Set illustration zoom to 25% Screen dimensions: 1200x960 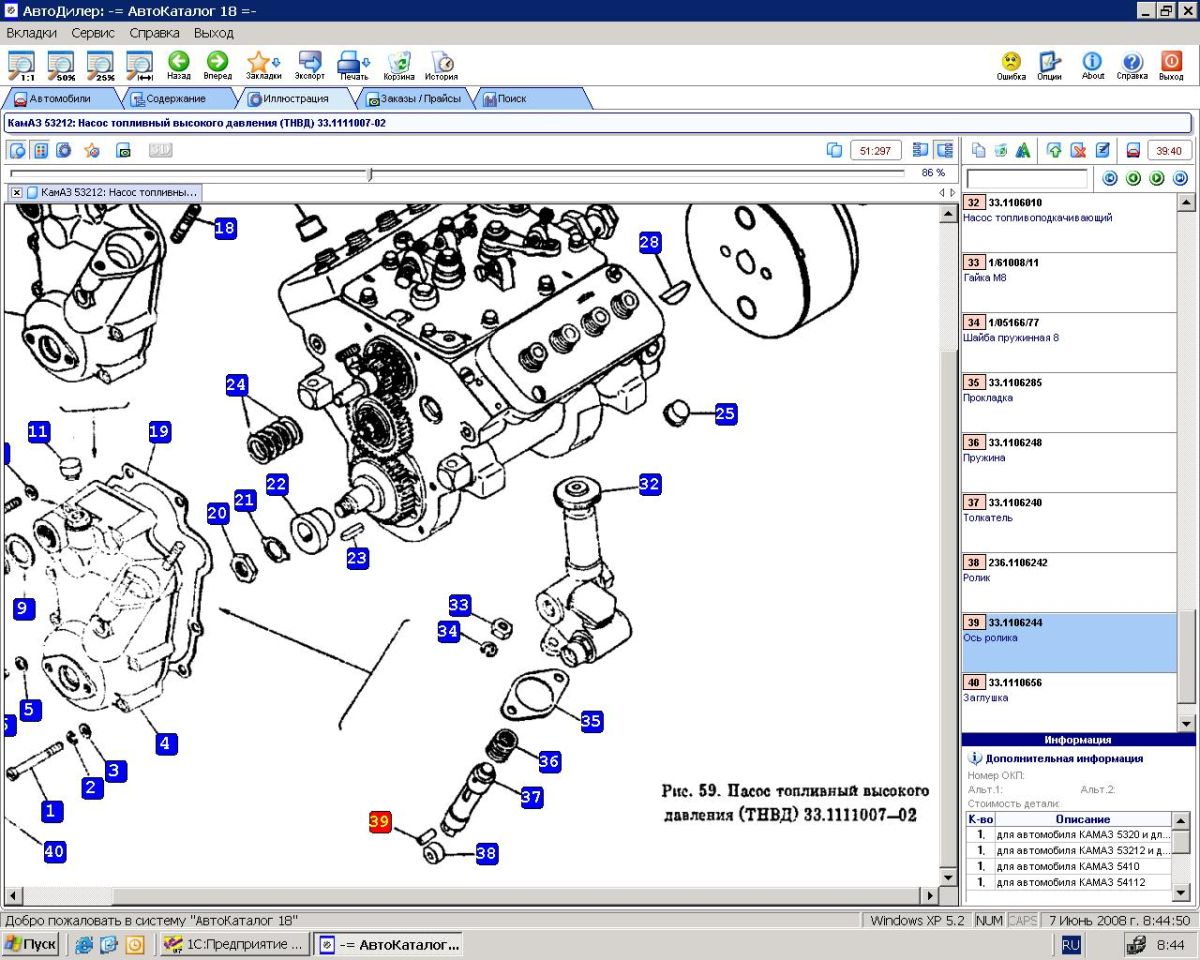coord(100,66)
